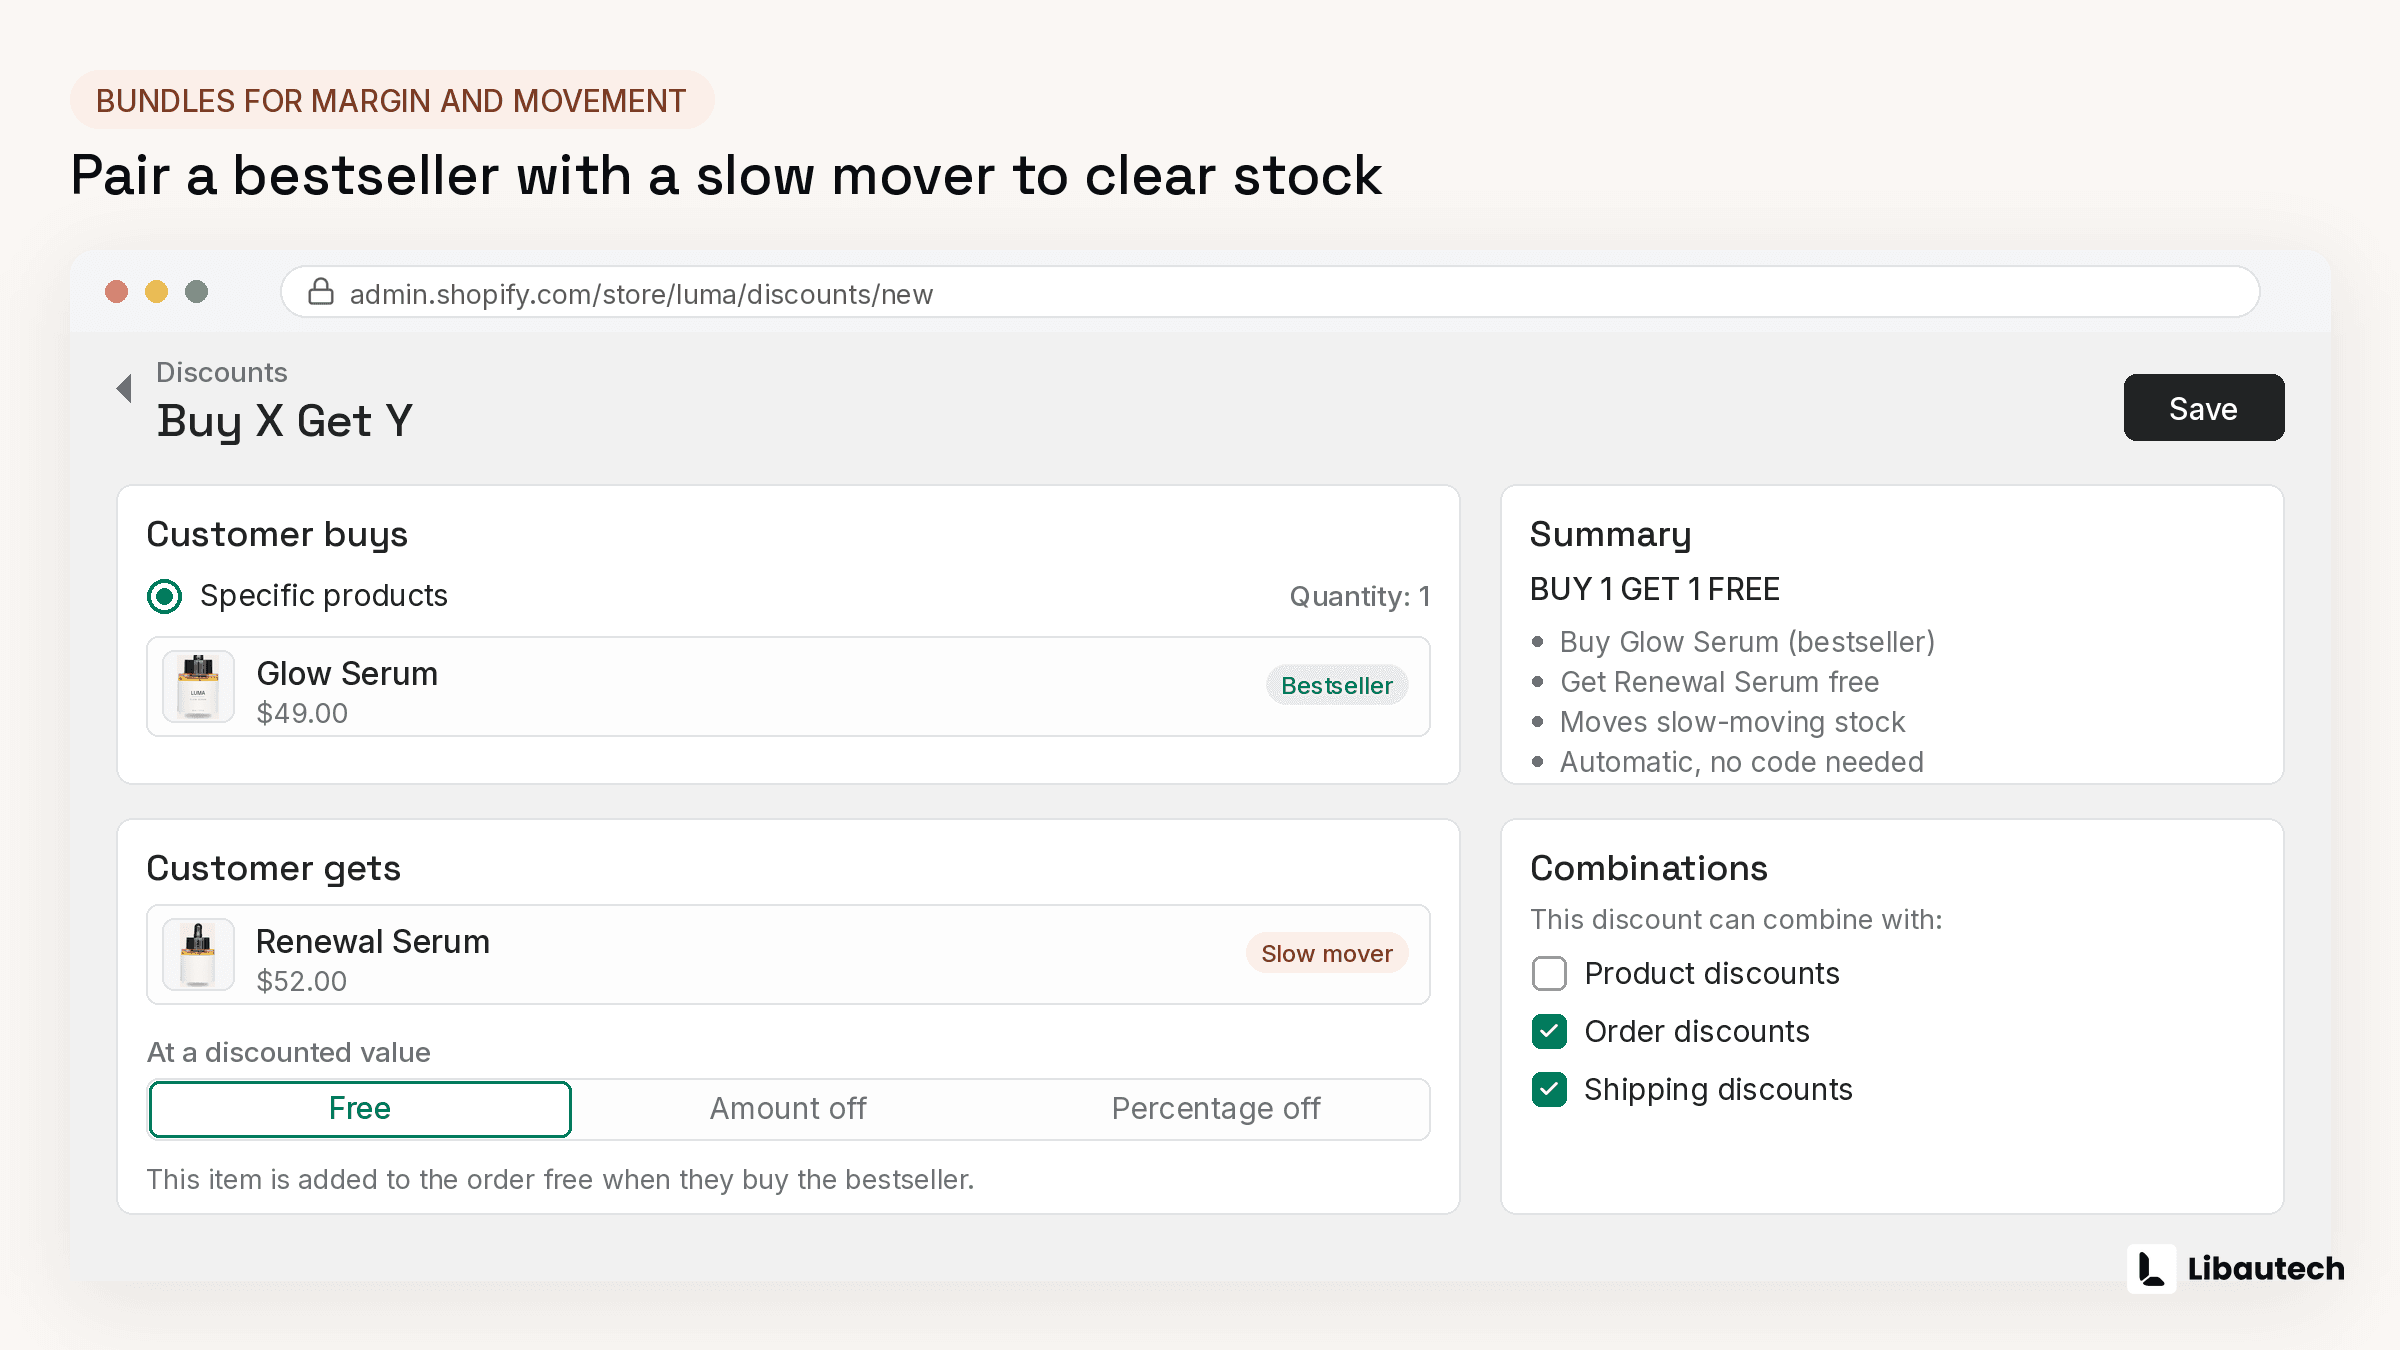Viewport: 2400px width, 1350px height.
Task: Click the Combinations heading
Action: [x=1649, y=868]
